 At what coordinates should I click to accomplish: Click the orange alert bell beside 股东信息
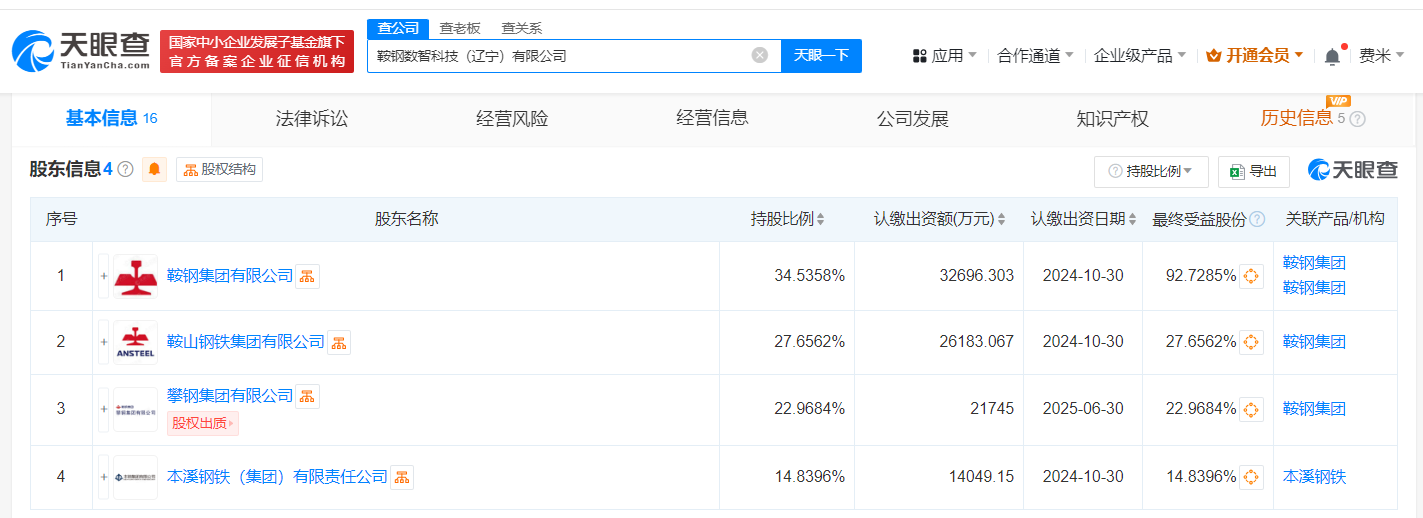coord(154,170)
